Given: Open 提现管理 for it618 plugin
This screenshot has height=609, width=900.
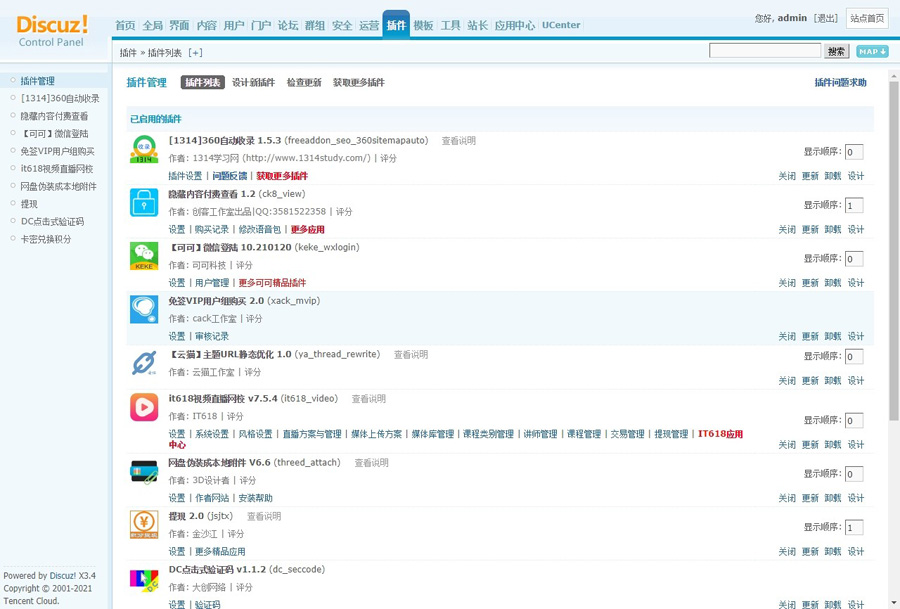Looking at the screenshot, I should [671, 434].
